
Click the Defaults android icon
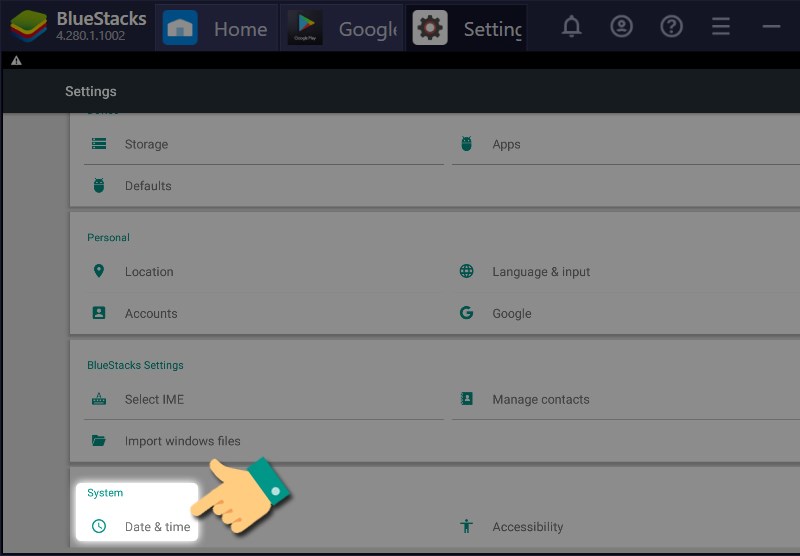(x=99, y=186)
